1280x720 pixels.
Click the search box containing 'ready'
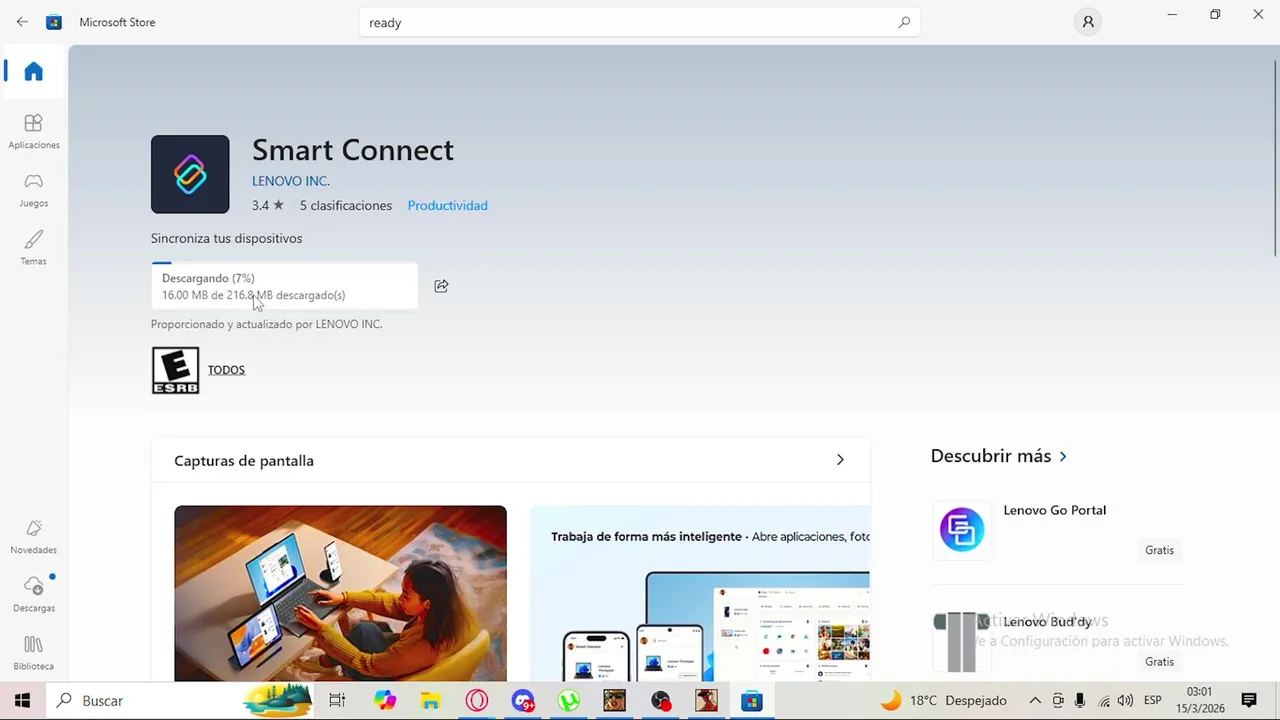coord(639,22)
